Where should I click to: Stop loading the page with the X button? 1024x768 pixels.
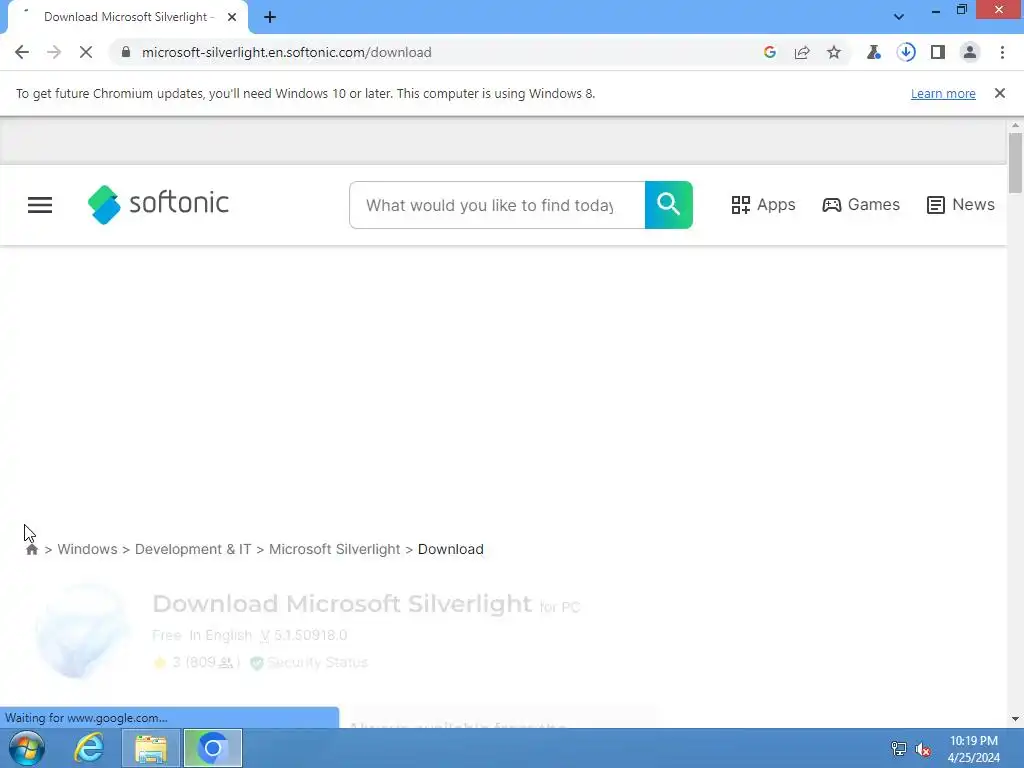point(86,52)
